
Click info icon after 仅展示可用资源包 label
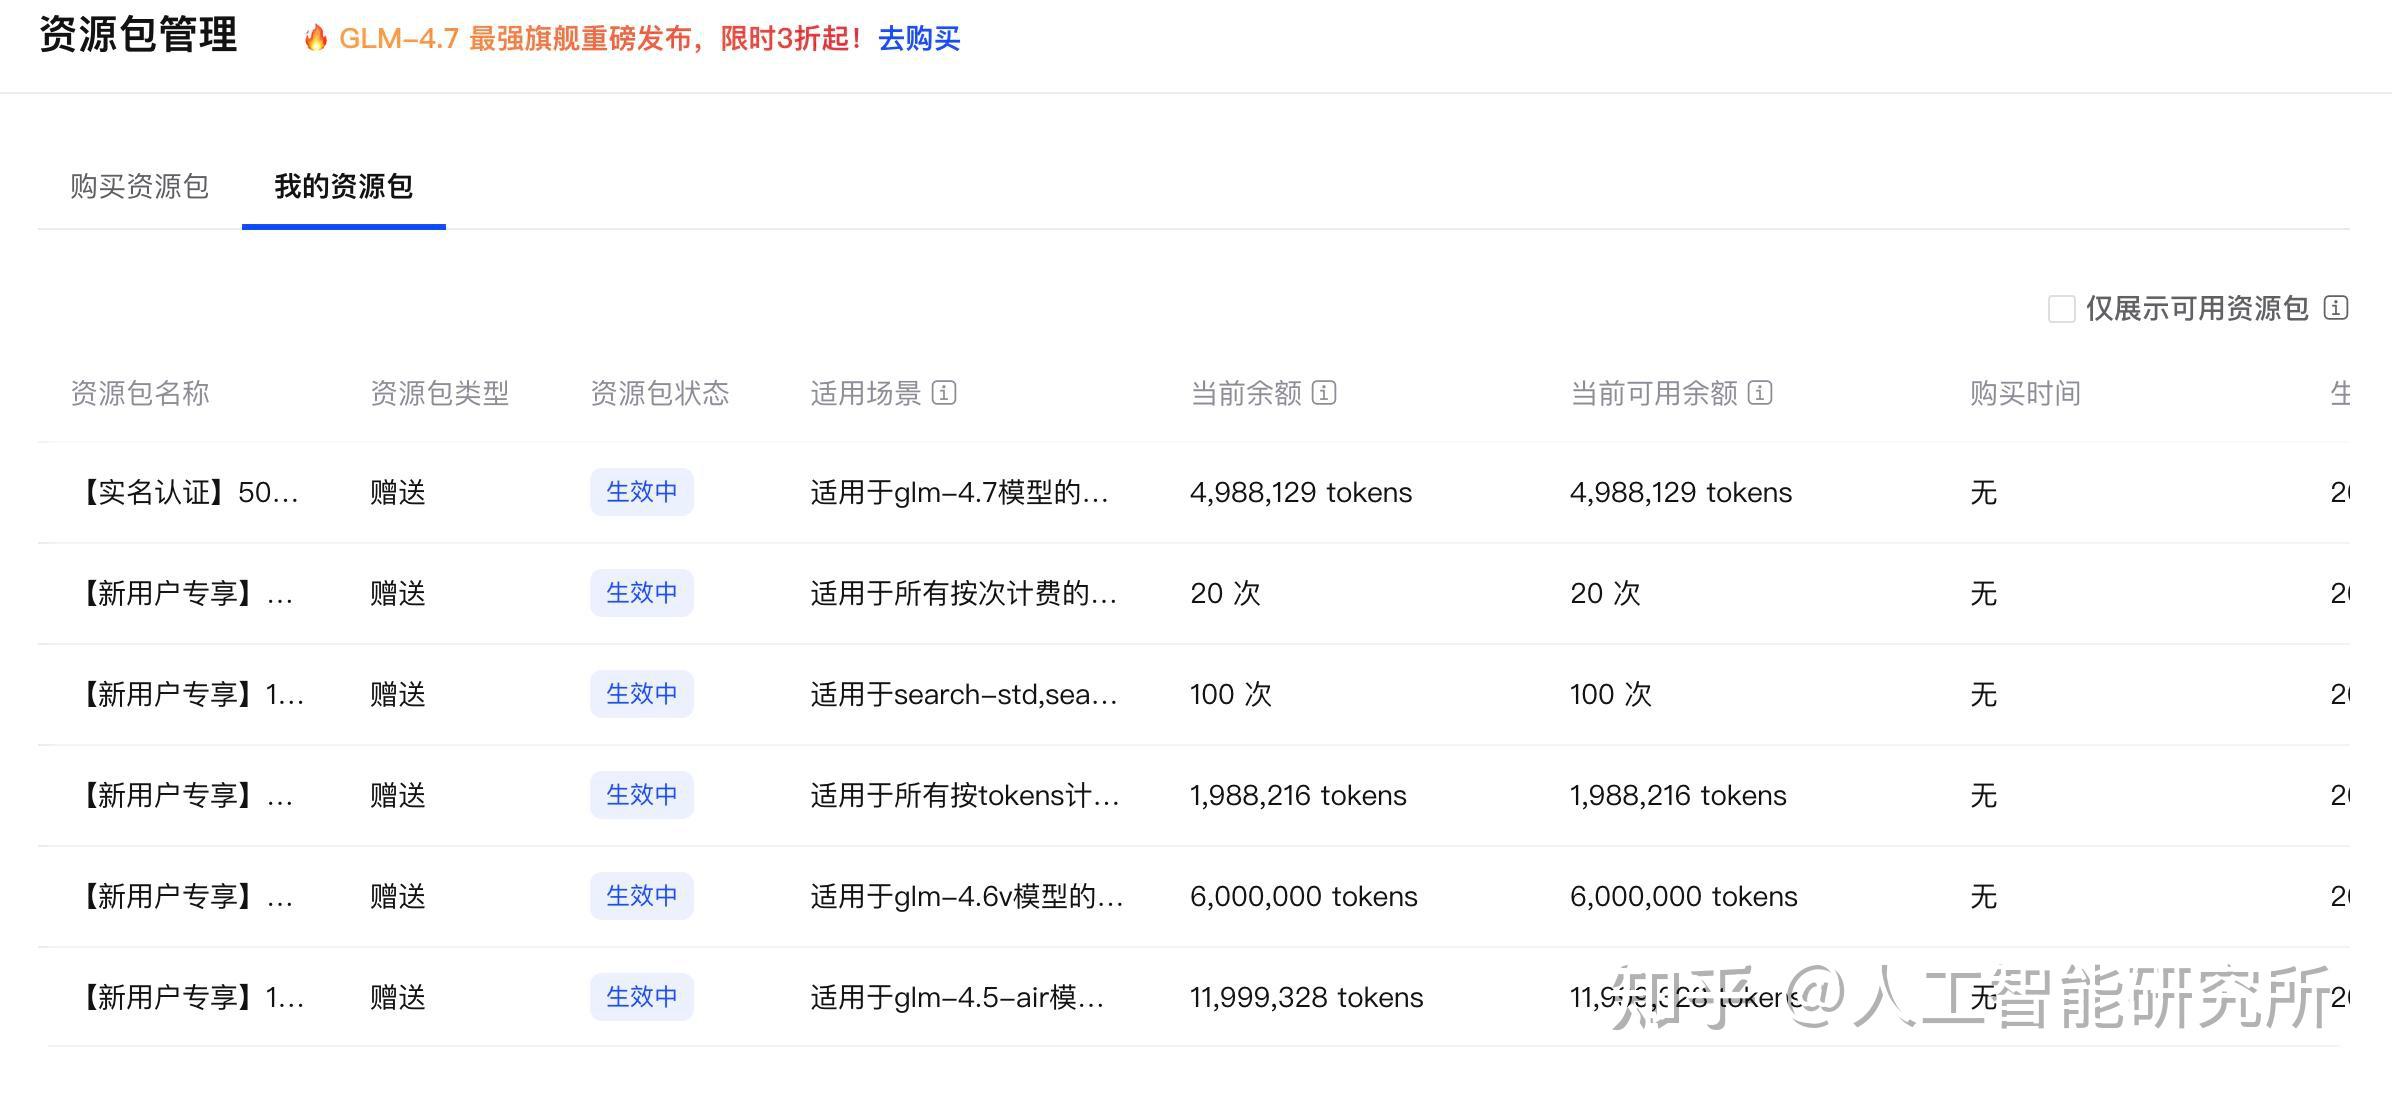pos(2336,308)
